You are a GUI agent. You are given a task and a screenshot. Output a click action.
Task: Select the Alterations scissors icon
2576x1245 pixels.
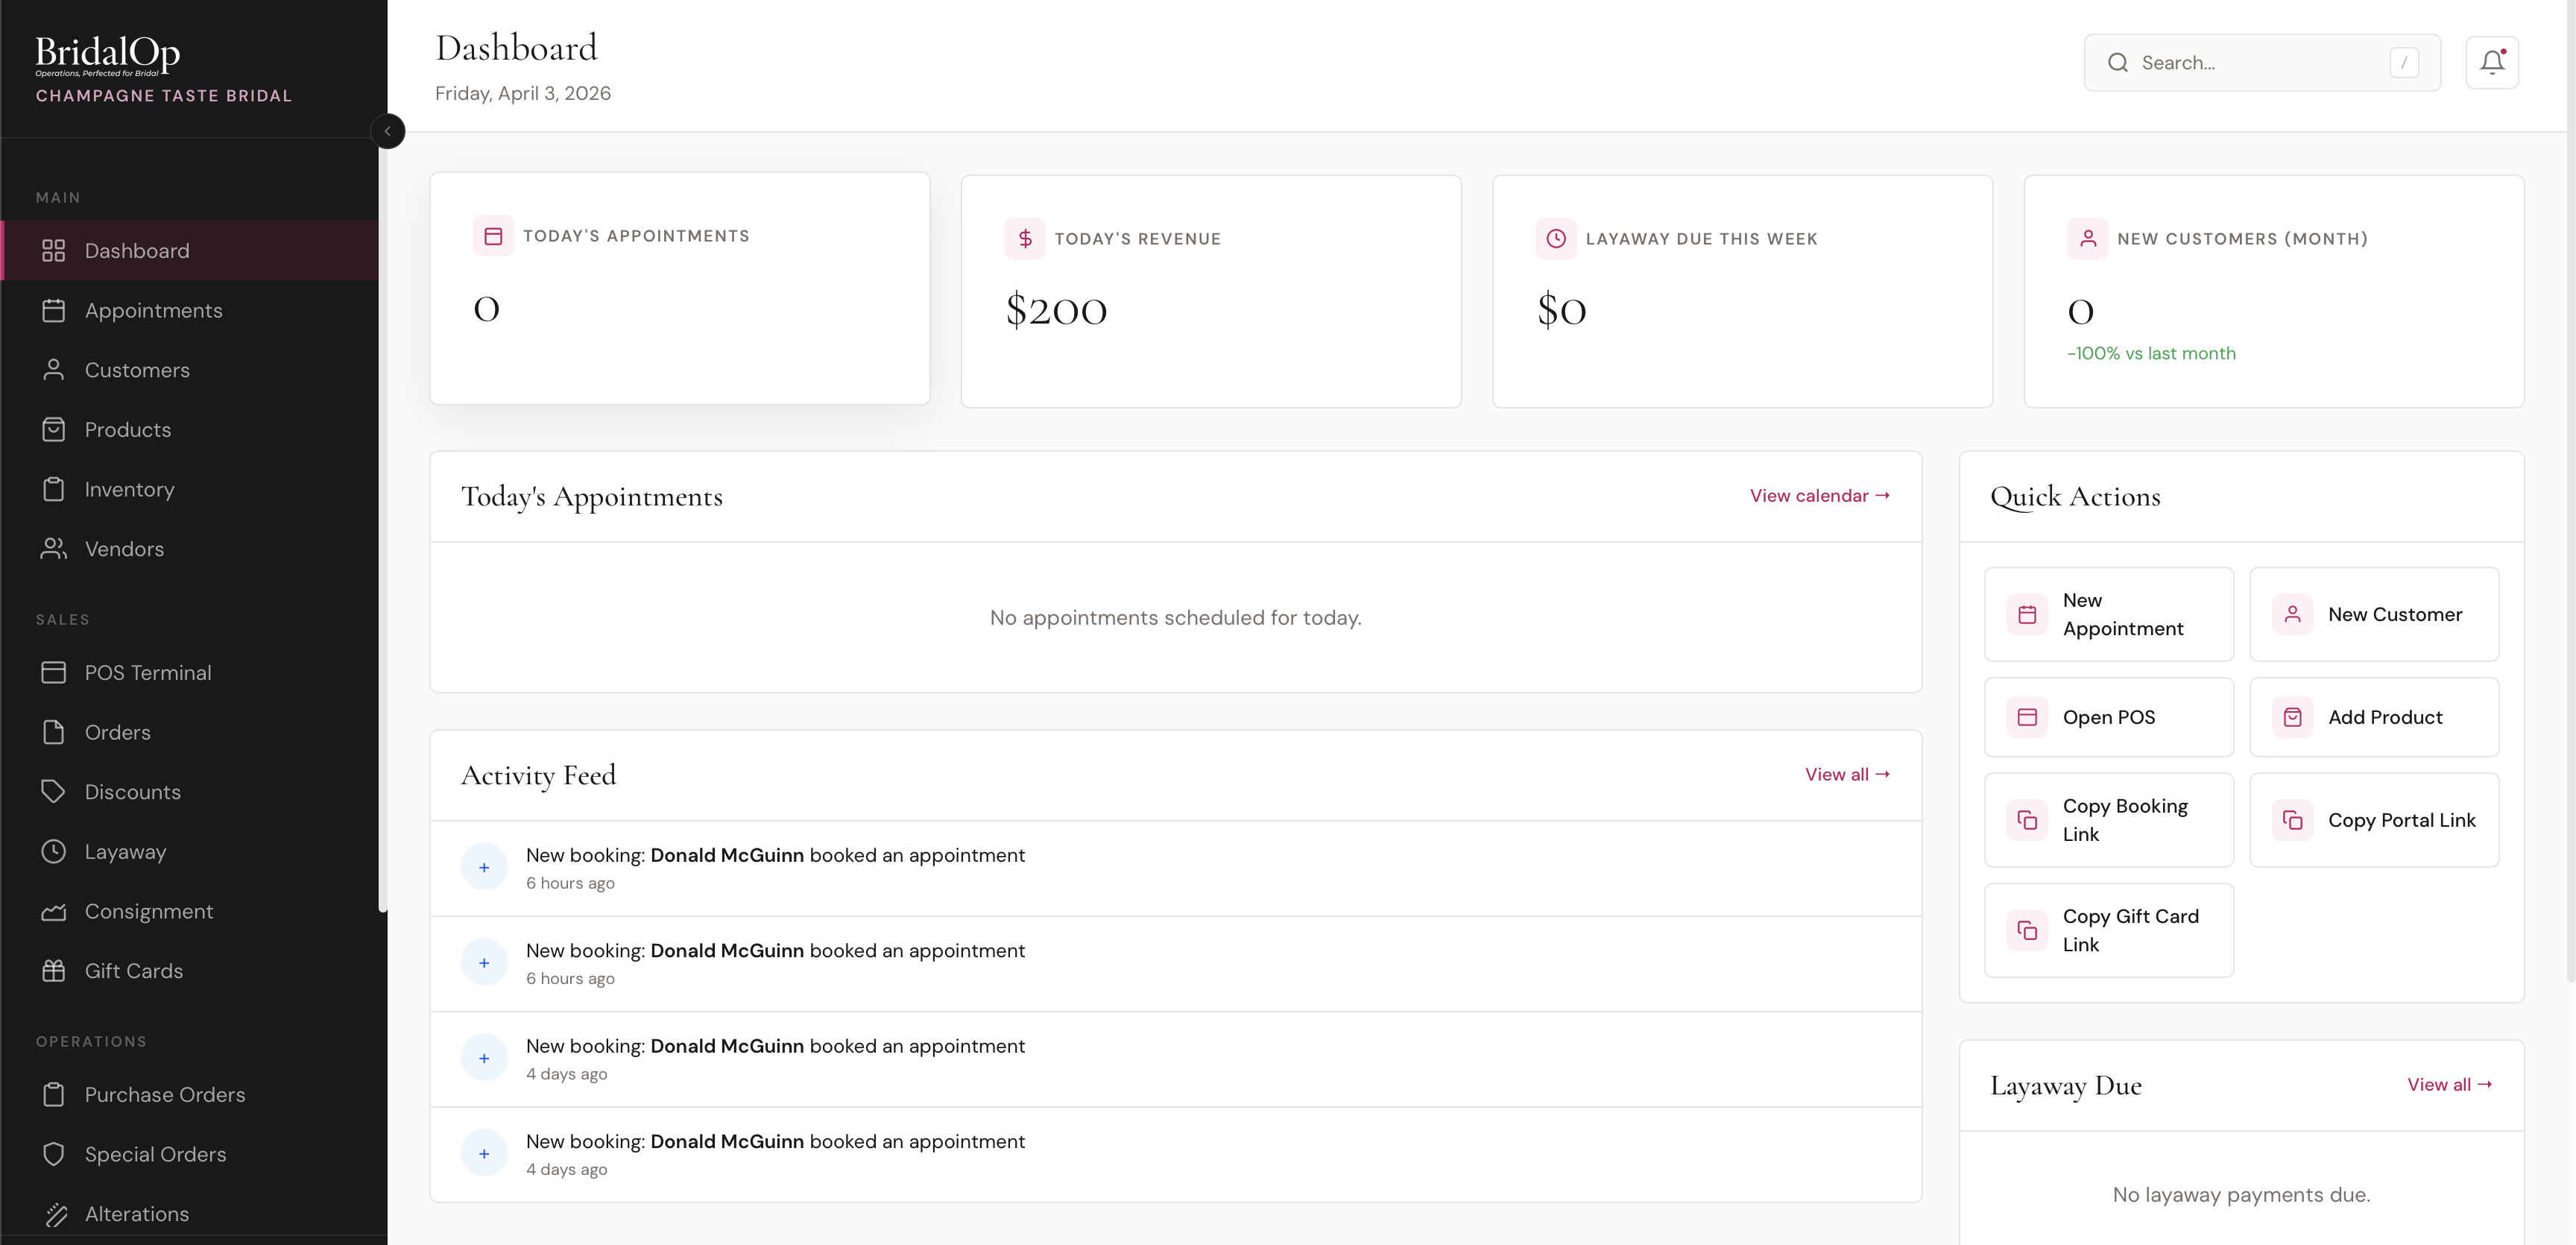pyautogui.click(x=55, y=1214)
